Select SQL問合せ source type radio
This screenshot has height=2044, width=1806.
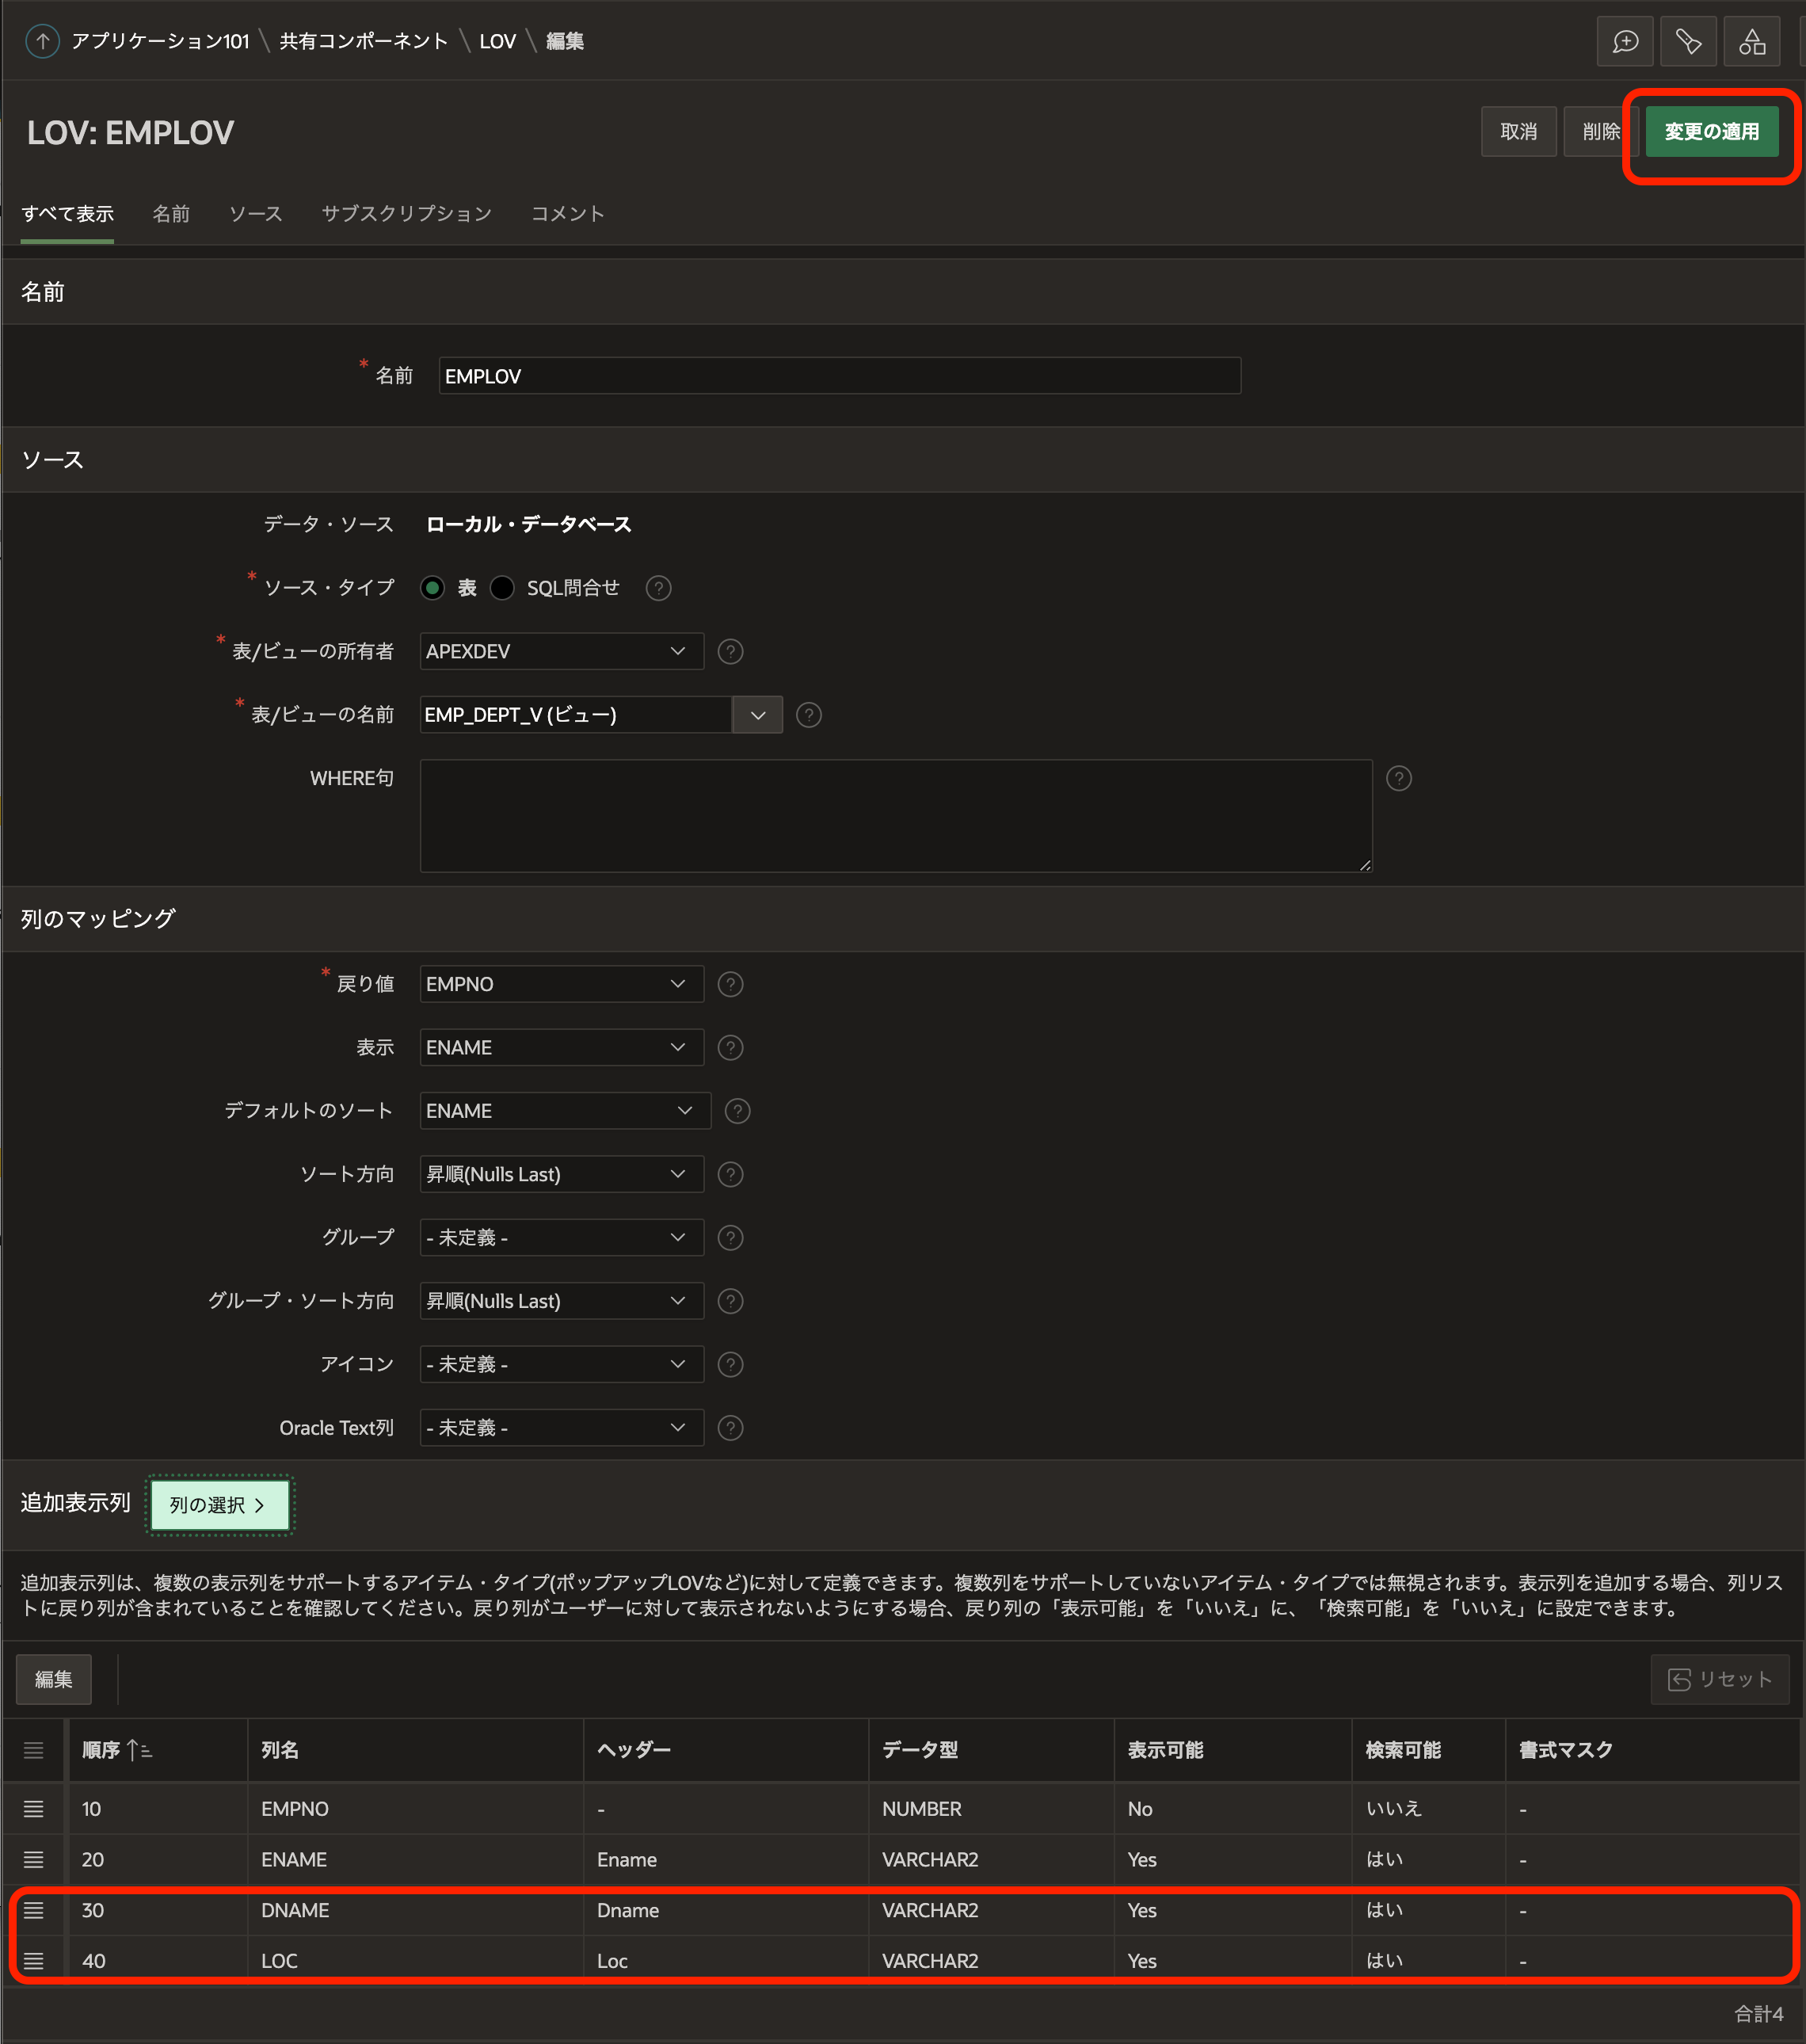click(502, 588)
